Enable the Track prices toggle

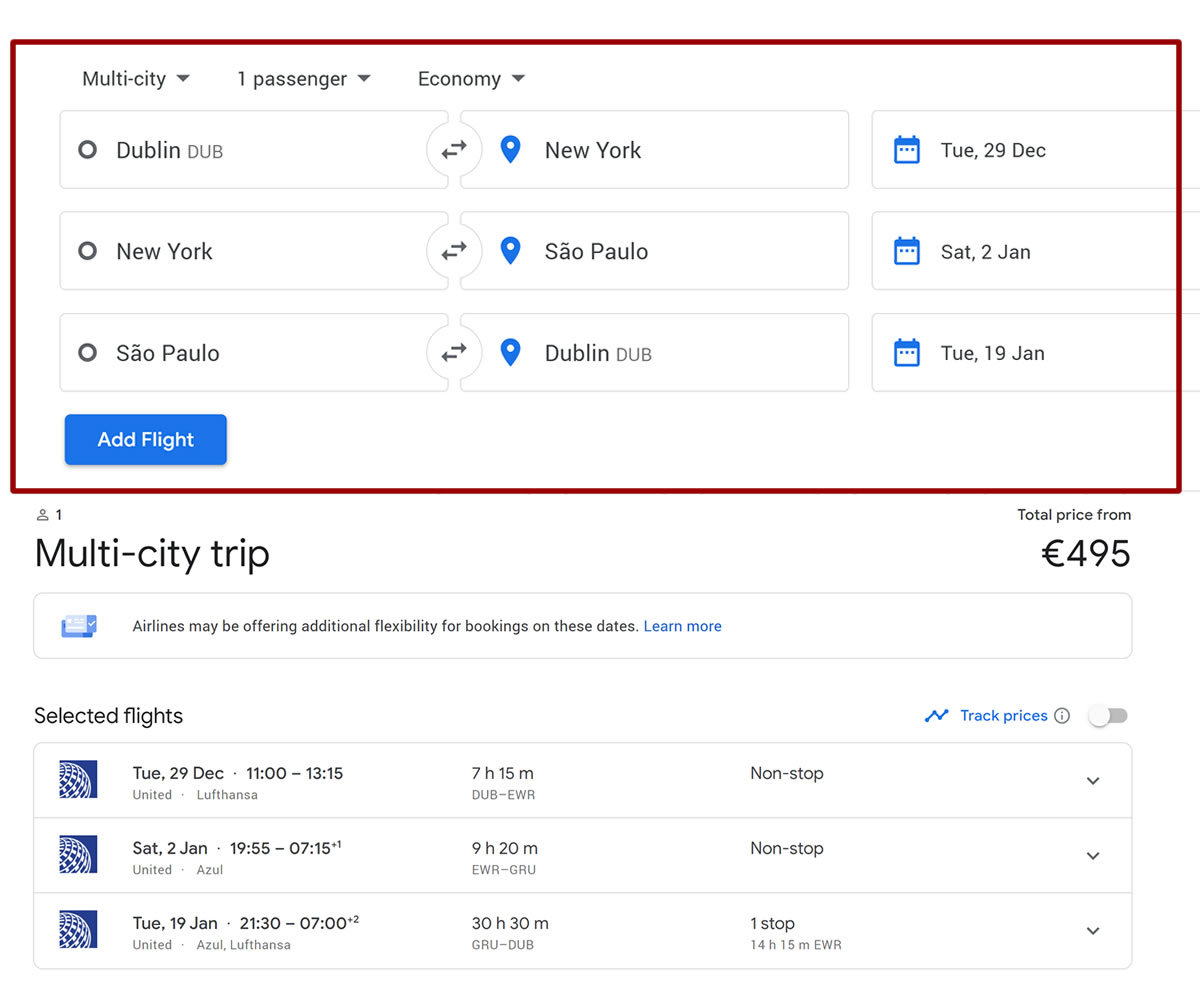pyautogui.click(x=1108, y=716)
